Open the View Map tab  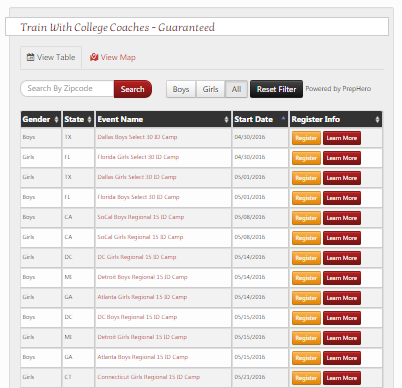click(x=113, y=57)
